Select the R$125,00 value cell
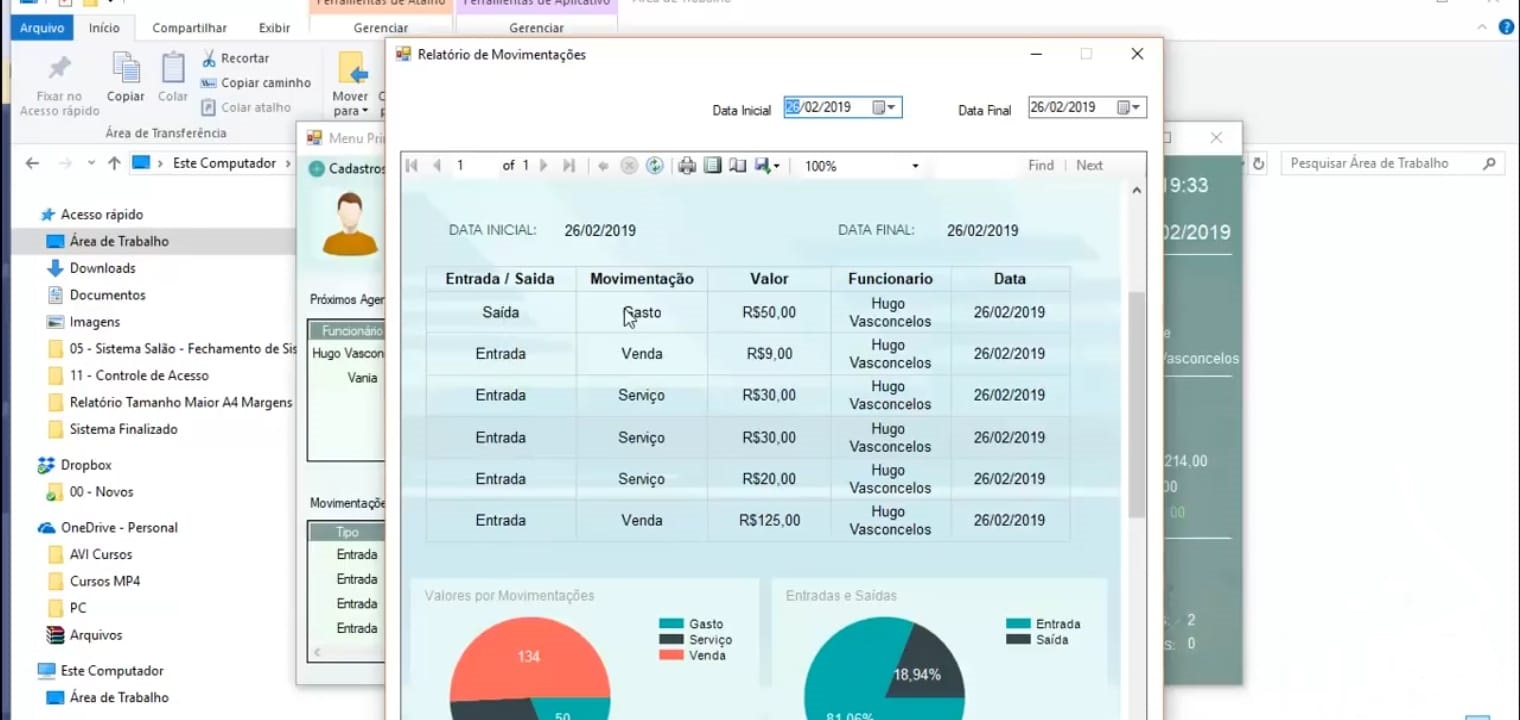This screenshot has height=720, width=1520. [x=769, y=521]
